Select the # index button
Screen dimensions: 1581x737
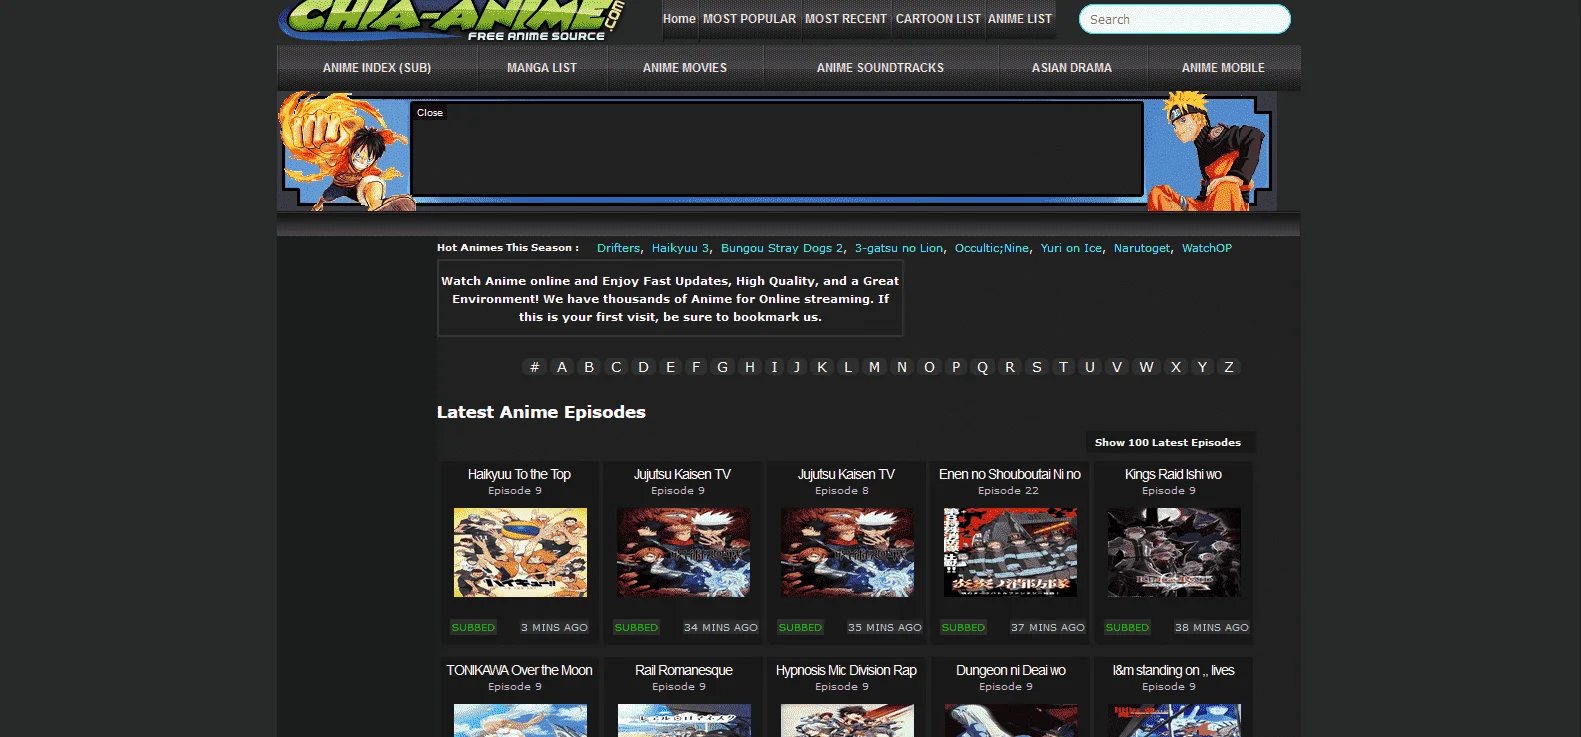tap(534, 367)
